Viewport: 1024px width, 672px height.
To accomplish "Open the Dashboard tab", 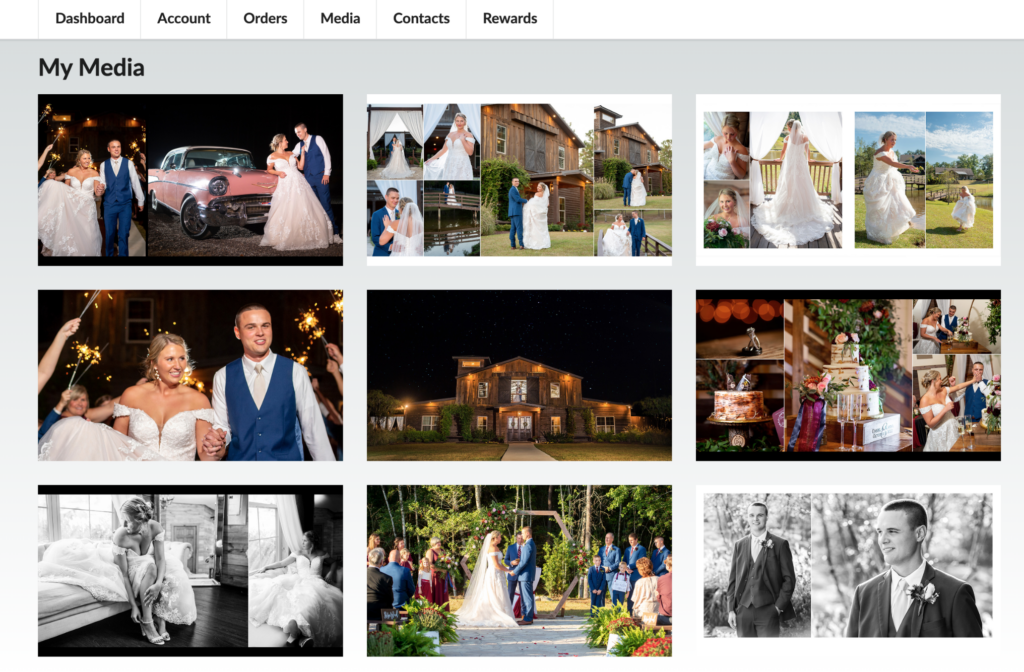I will [89, 19].
